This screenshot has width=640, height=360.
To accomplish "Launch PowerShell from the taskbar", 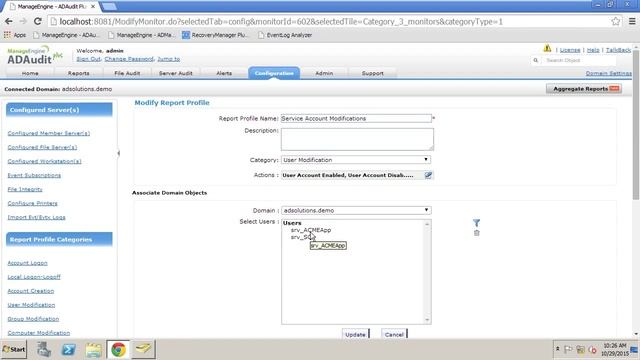I will pos(68,350).
